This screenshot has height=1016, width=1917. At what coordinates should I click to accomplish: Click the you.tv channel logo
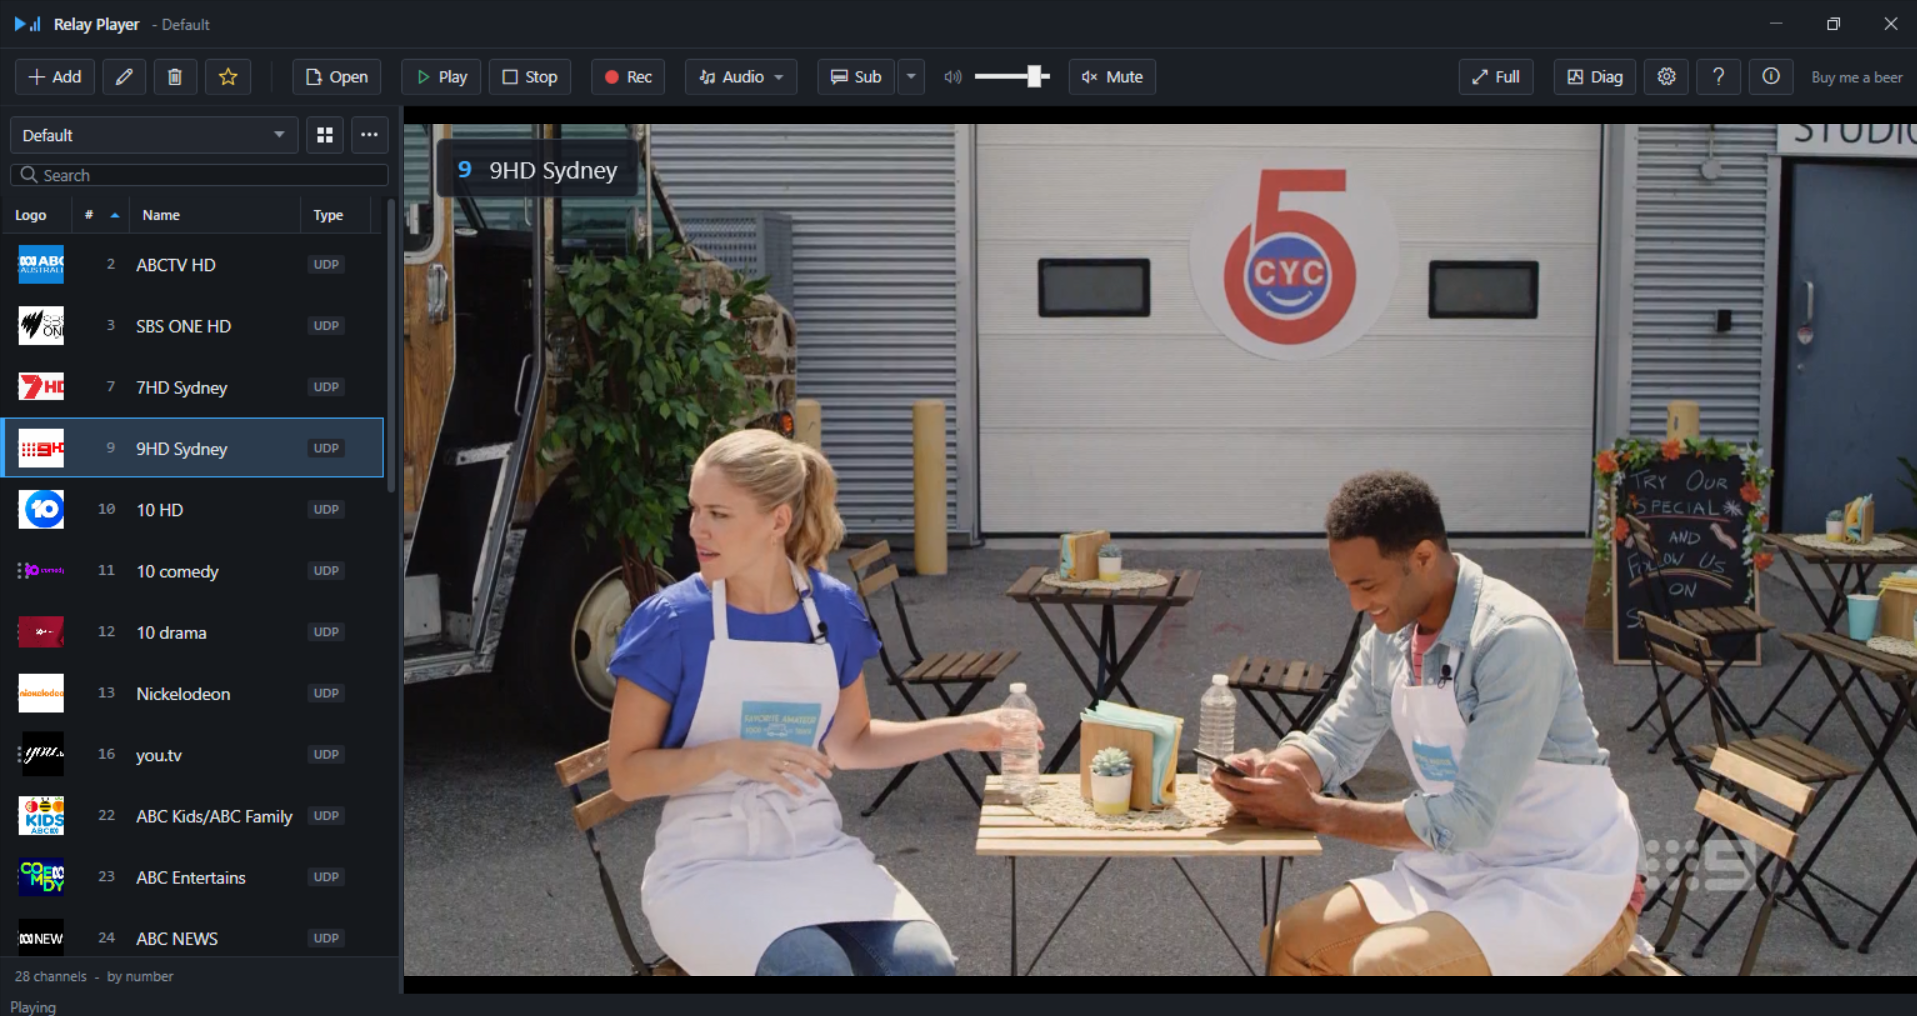pos(41,754)
